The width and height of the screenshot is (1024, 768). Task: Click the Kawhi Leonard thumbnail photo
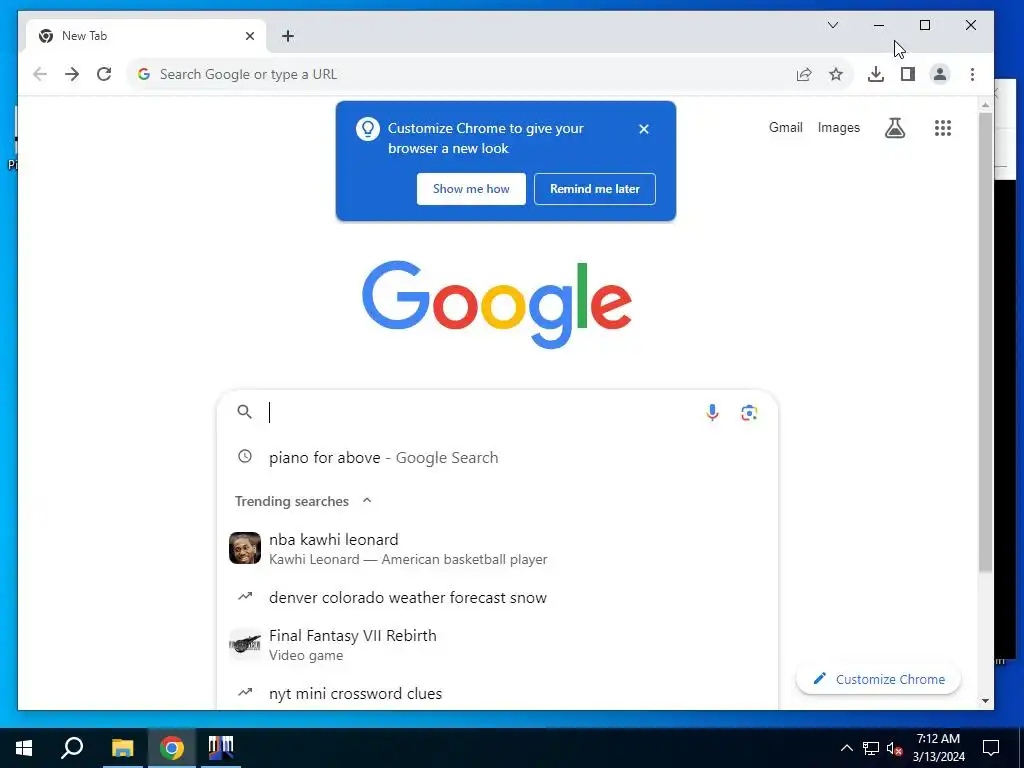pyautogui.click(x=245, y=548)
